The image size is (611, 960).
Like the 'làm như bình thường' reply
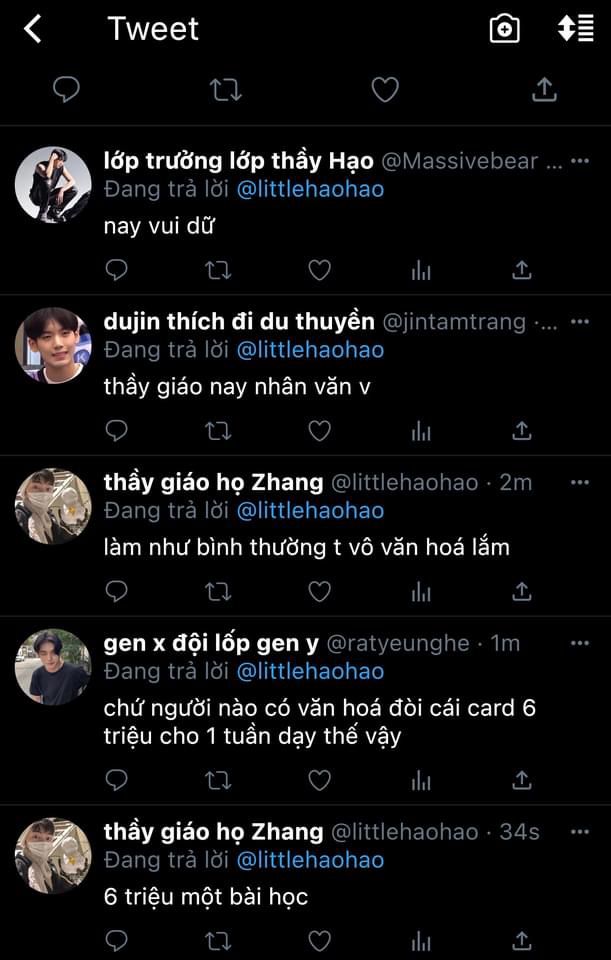tap(319, 591)
